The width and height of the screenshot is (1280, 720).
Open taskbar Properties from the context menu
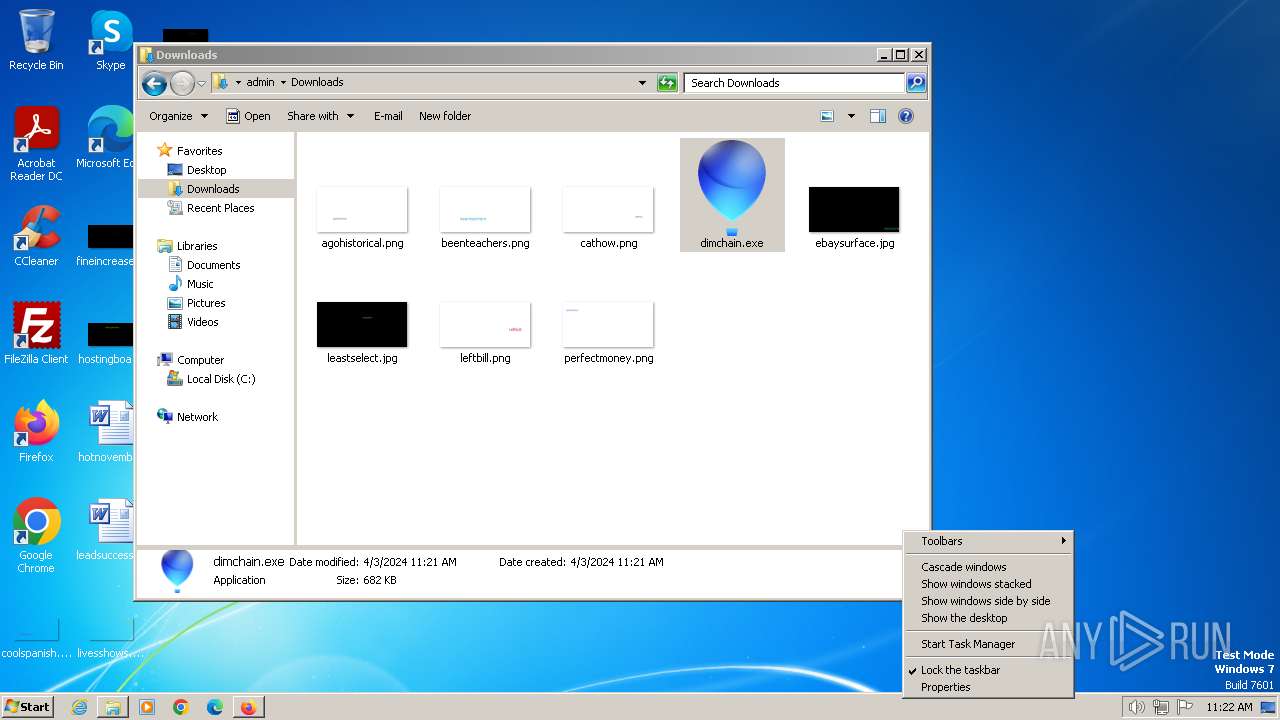[x=989, y=687]
